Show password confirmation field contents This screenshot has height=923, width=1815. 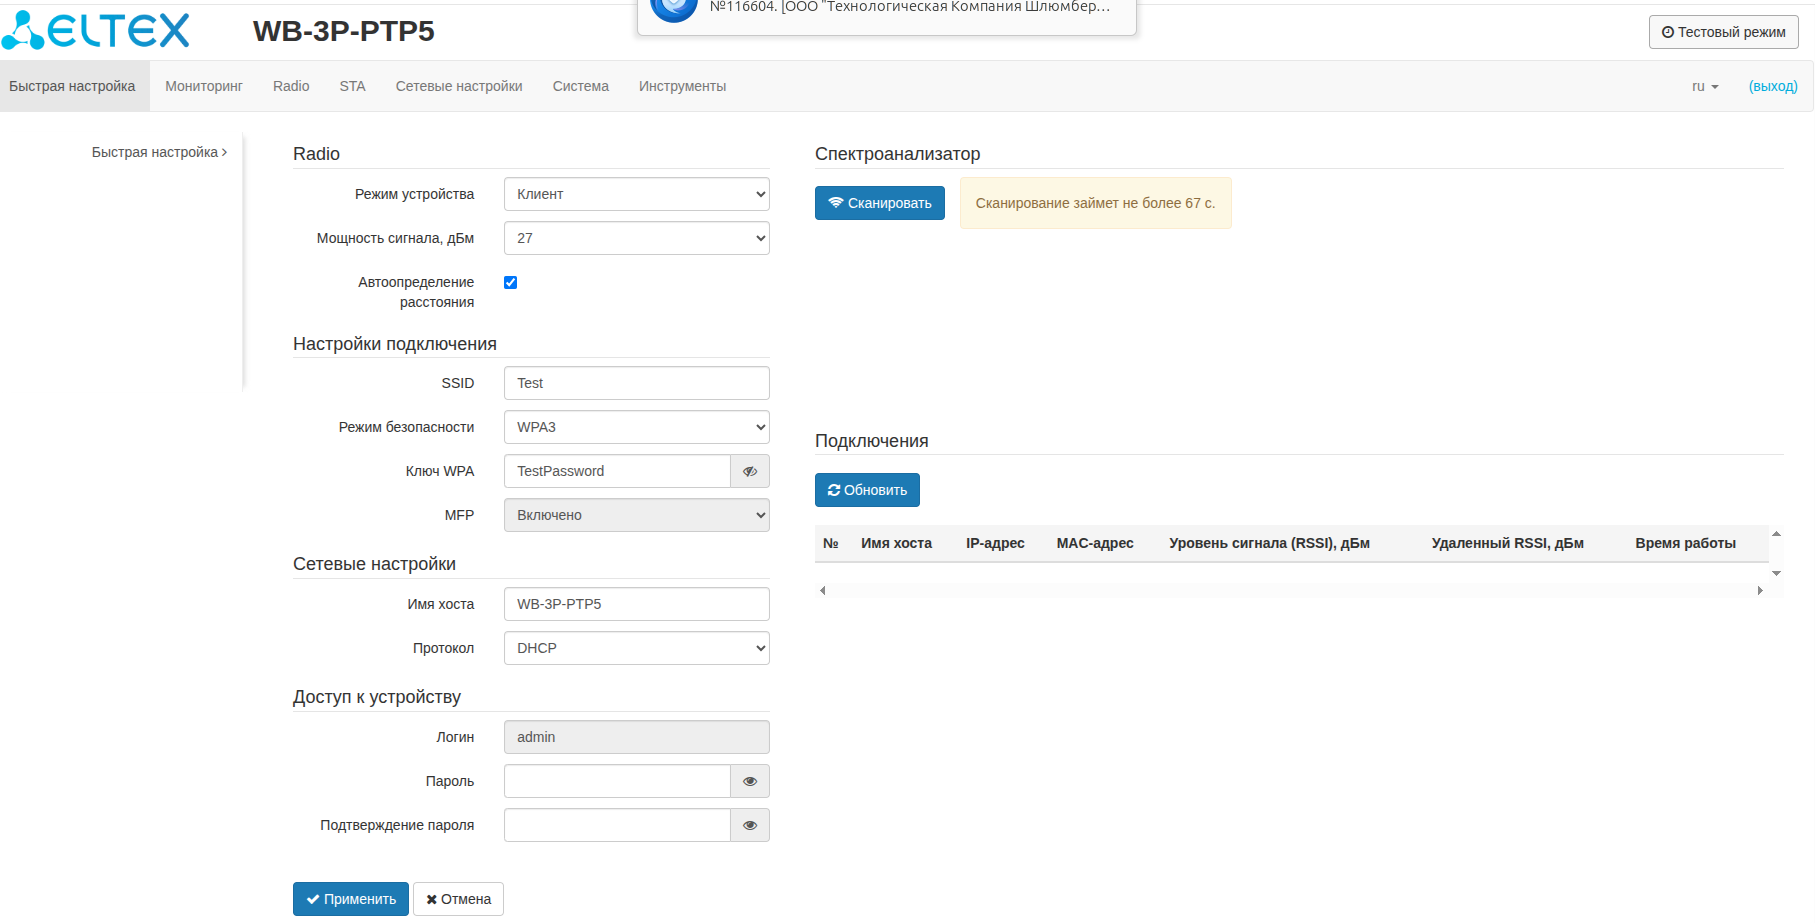750,825
